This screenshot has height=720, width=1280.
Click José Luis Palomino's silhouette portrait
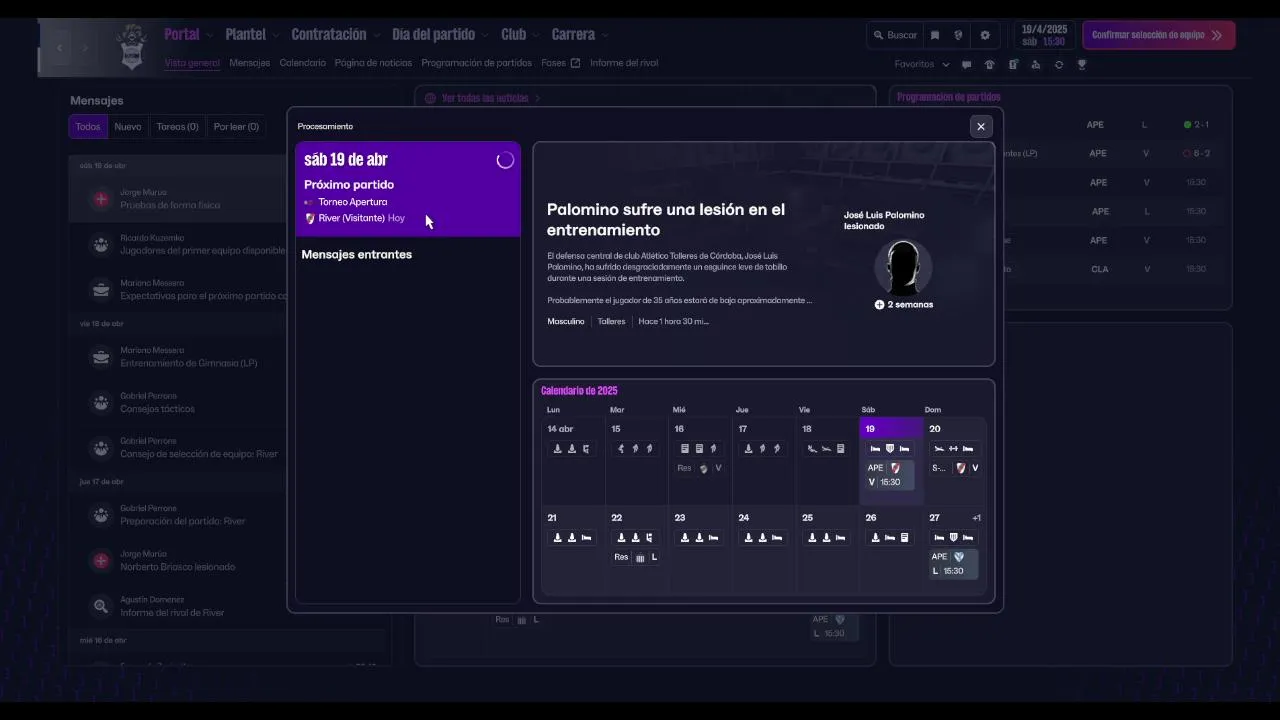903,267
